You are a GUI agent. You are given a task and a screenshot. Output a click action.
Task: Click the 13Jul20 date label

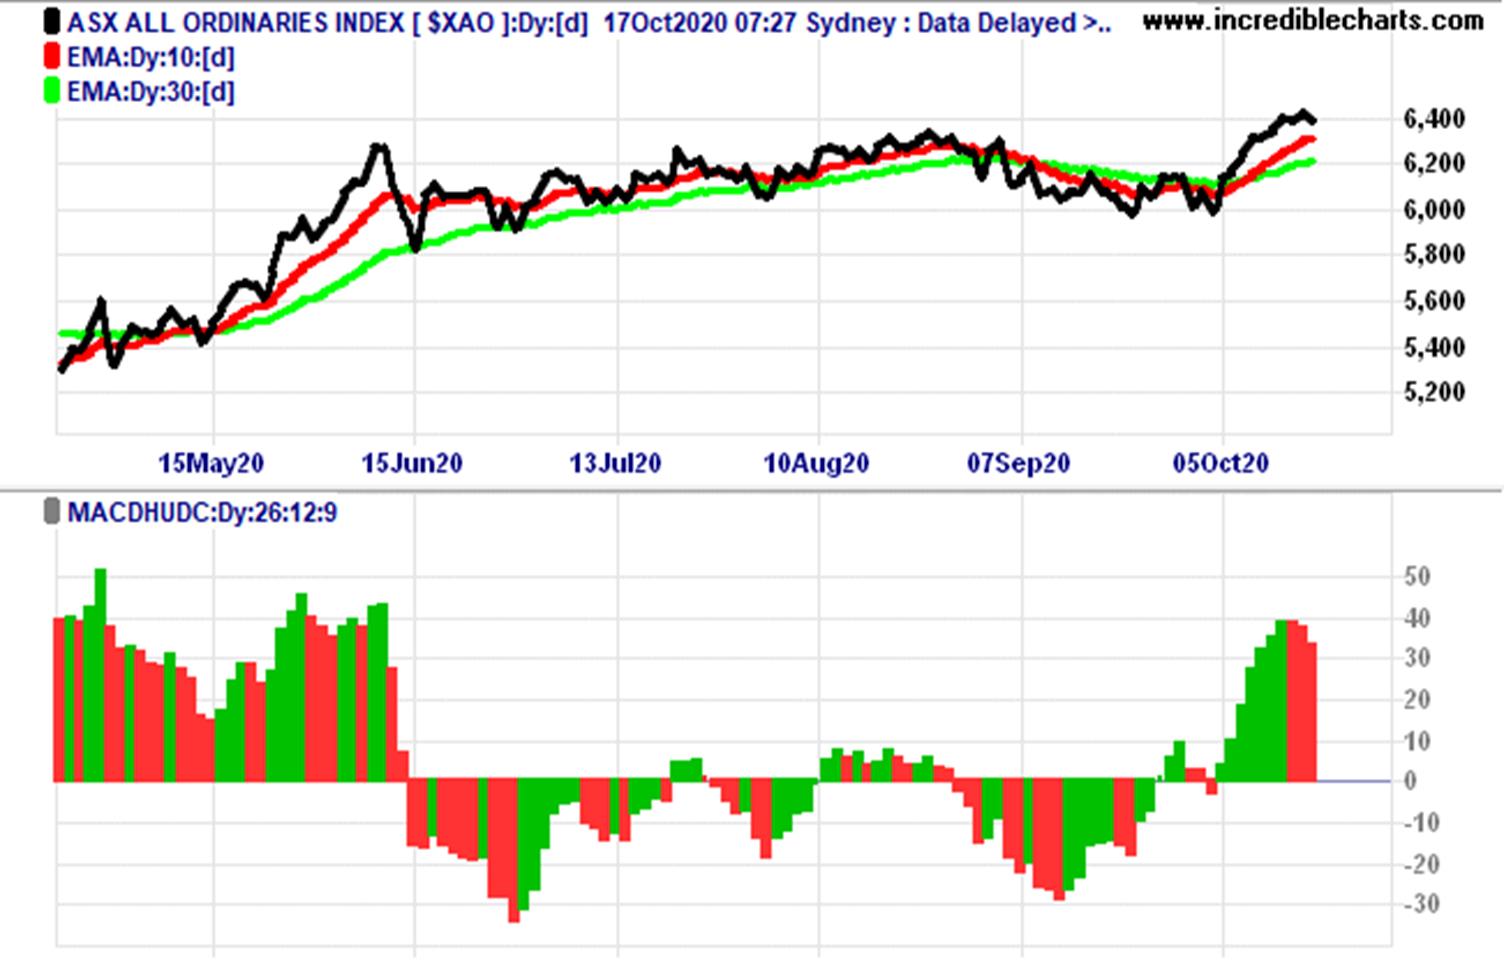(615, 463)
